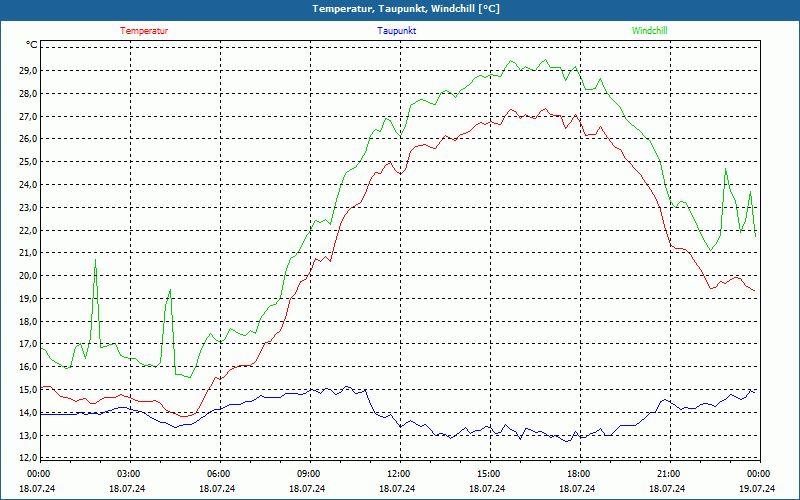
Task: Click the 17,0 y-axis value
Action: pyautogui.click(x=28, y=344)
